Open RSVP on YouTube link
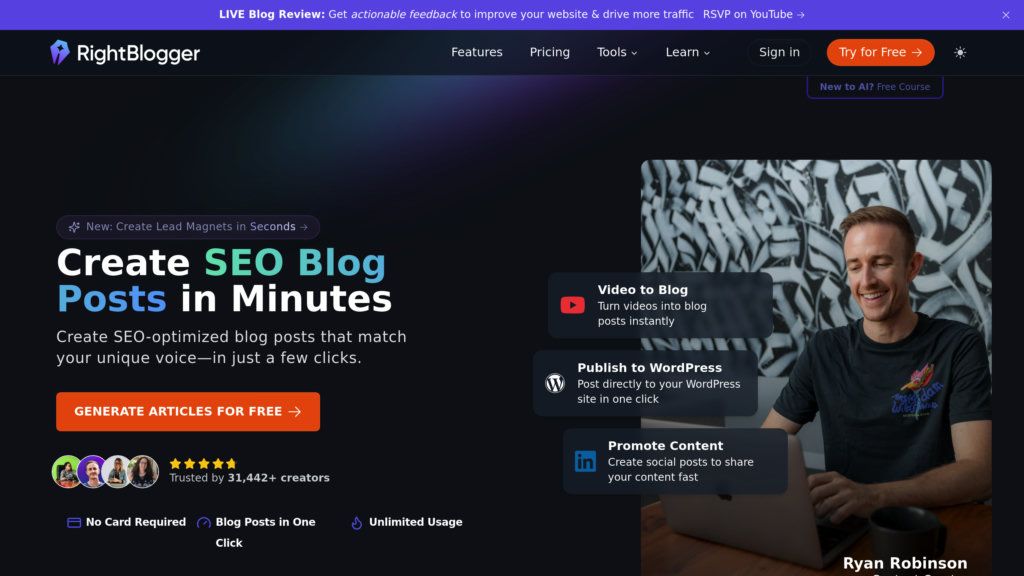This screenshot has width=1024, height=576. click(754, 14)
